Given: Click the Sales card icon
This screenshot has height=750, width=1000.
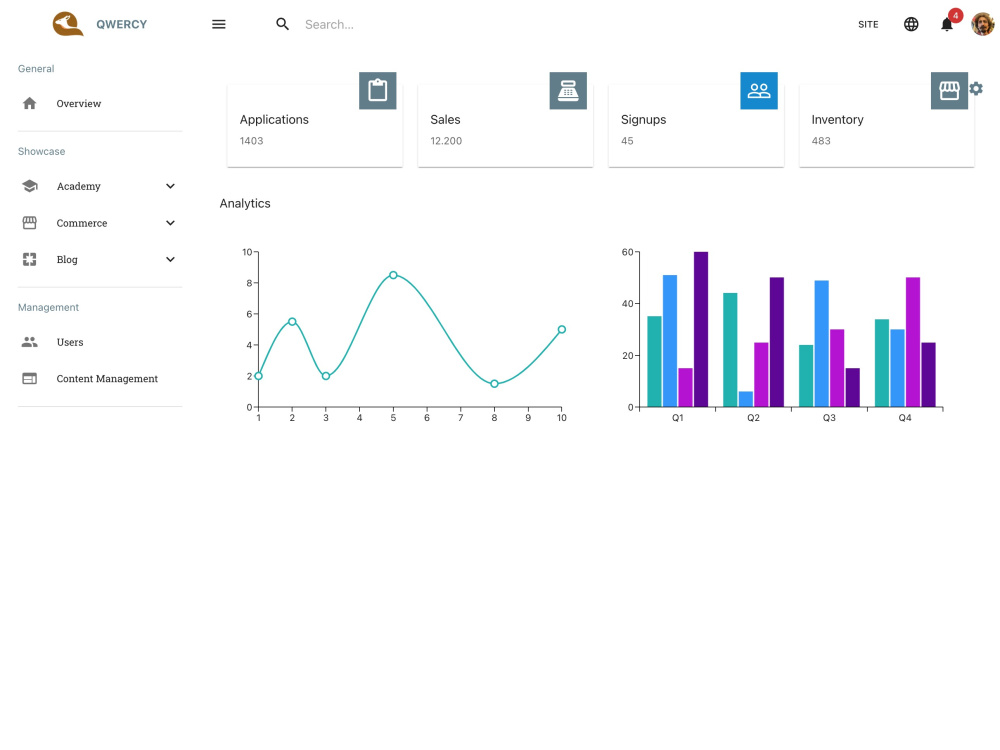Looking at the screenshot, I should coord(568,90).
